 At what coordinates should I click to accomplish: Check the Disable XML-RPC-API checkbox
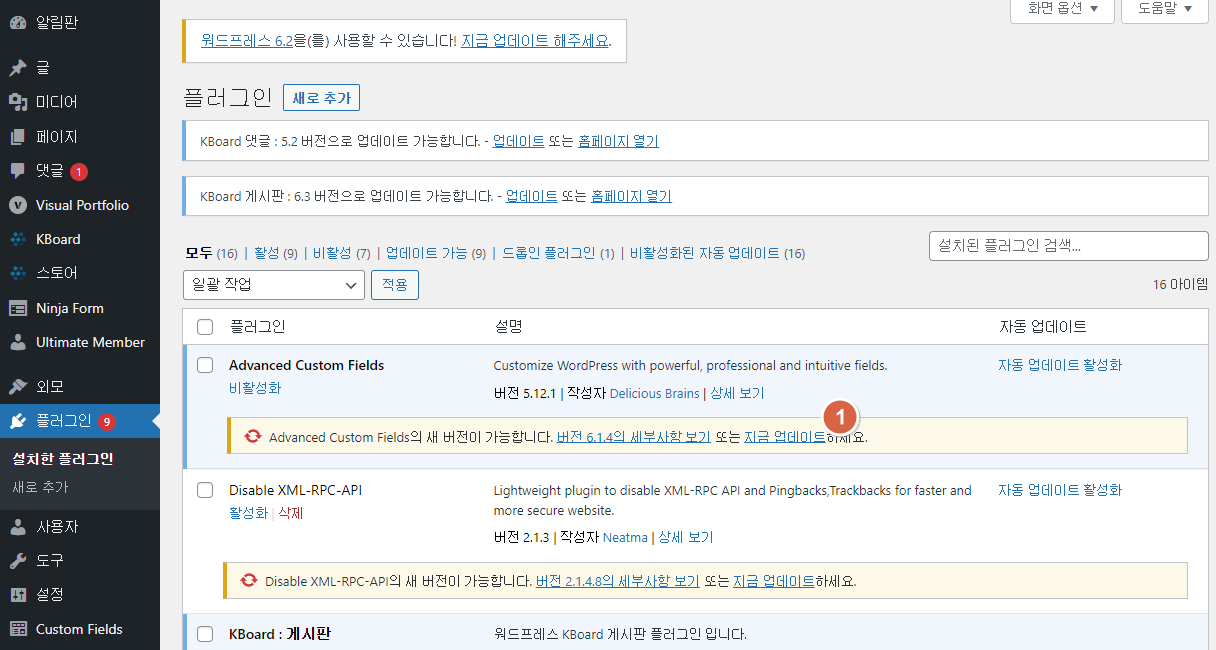205,490
